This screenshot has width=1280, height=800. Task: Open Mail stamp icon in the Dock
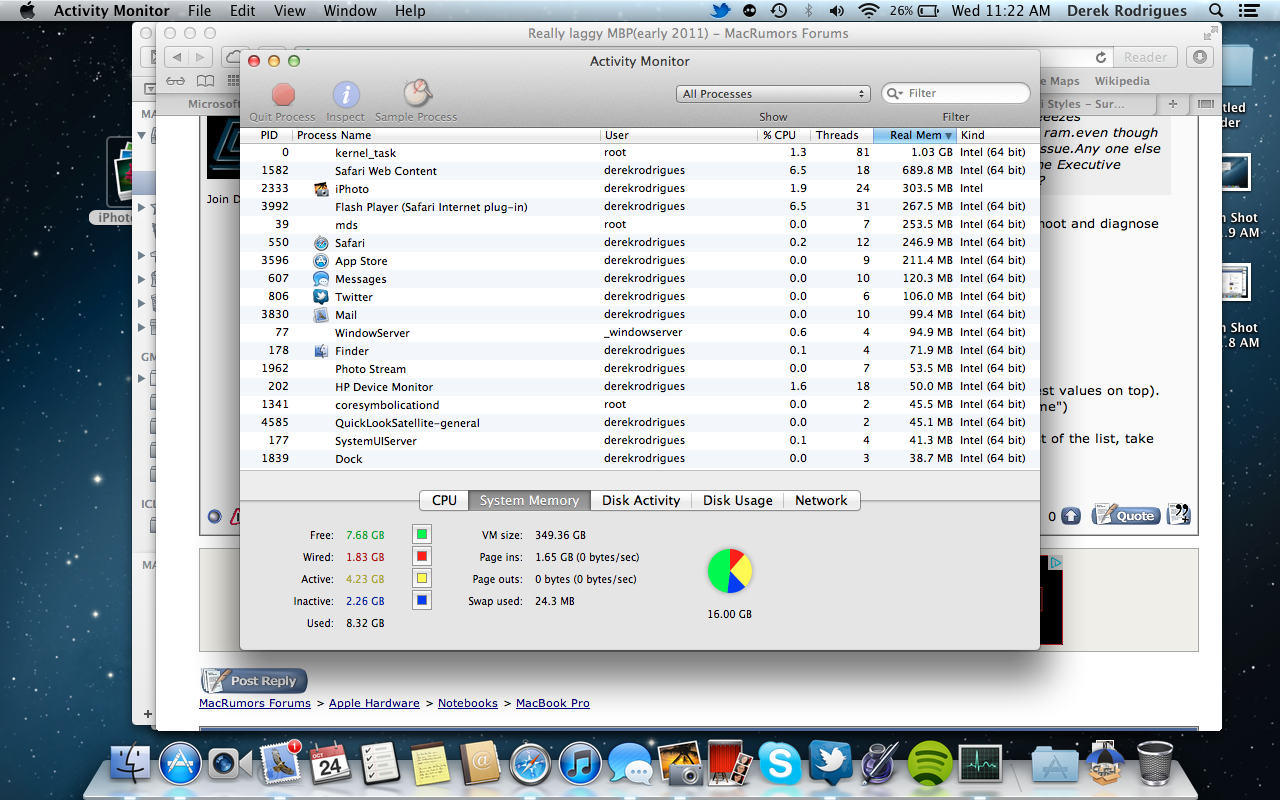[281, 763]
